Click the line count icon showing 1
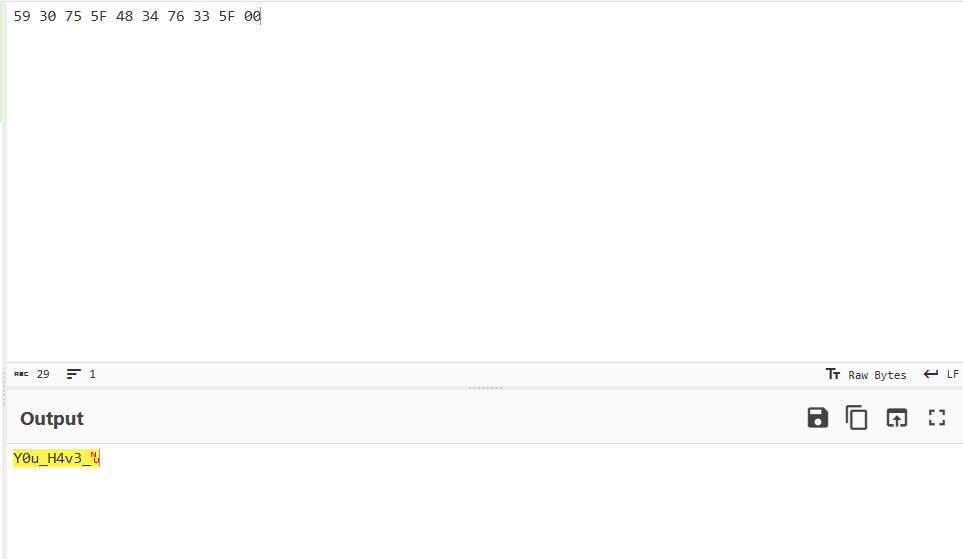The image size is (963, 559). 74,373
